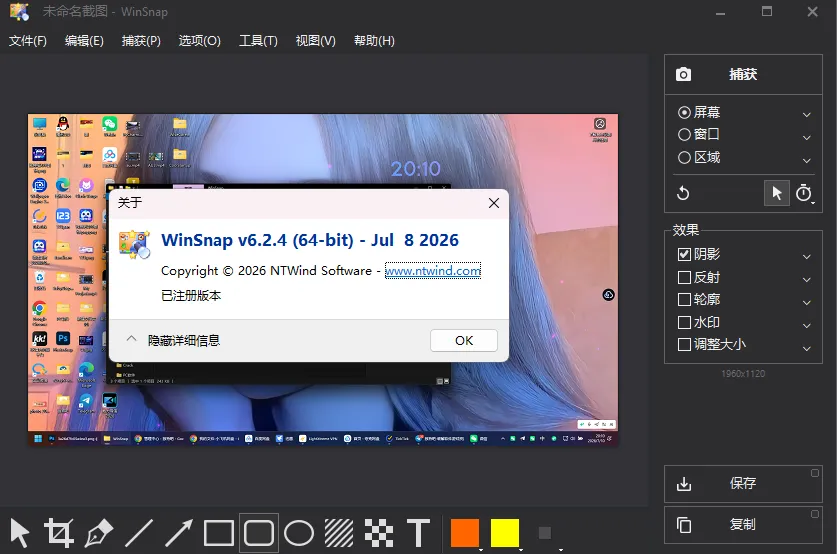Select the 区域 capture mode radio
Image resolution: width=837 pixels, height=554 pixels.
pyautogui.click(x=684, y=157)
